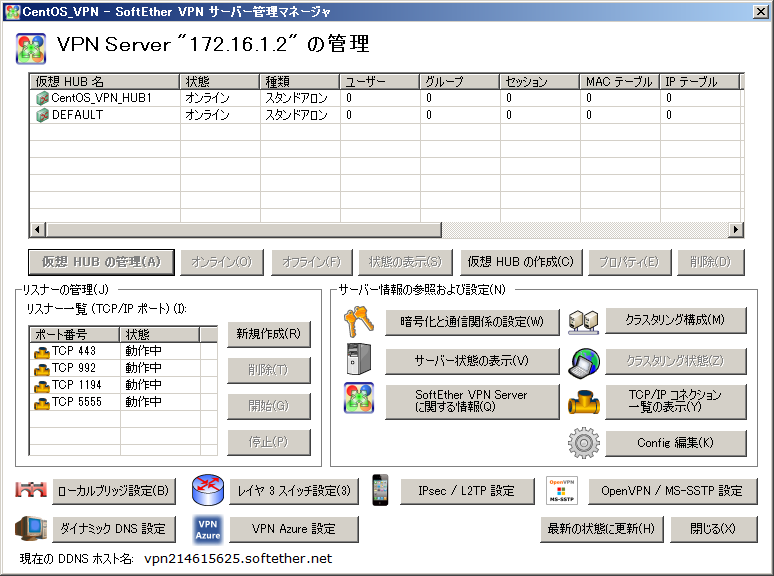The height and width of the screenshot is (576, 774).
Task: Close the window with title bar X
Action: tap(761, 11)
